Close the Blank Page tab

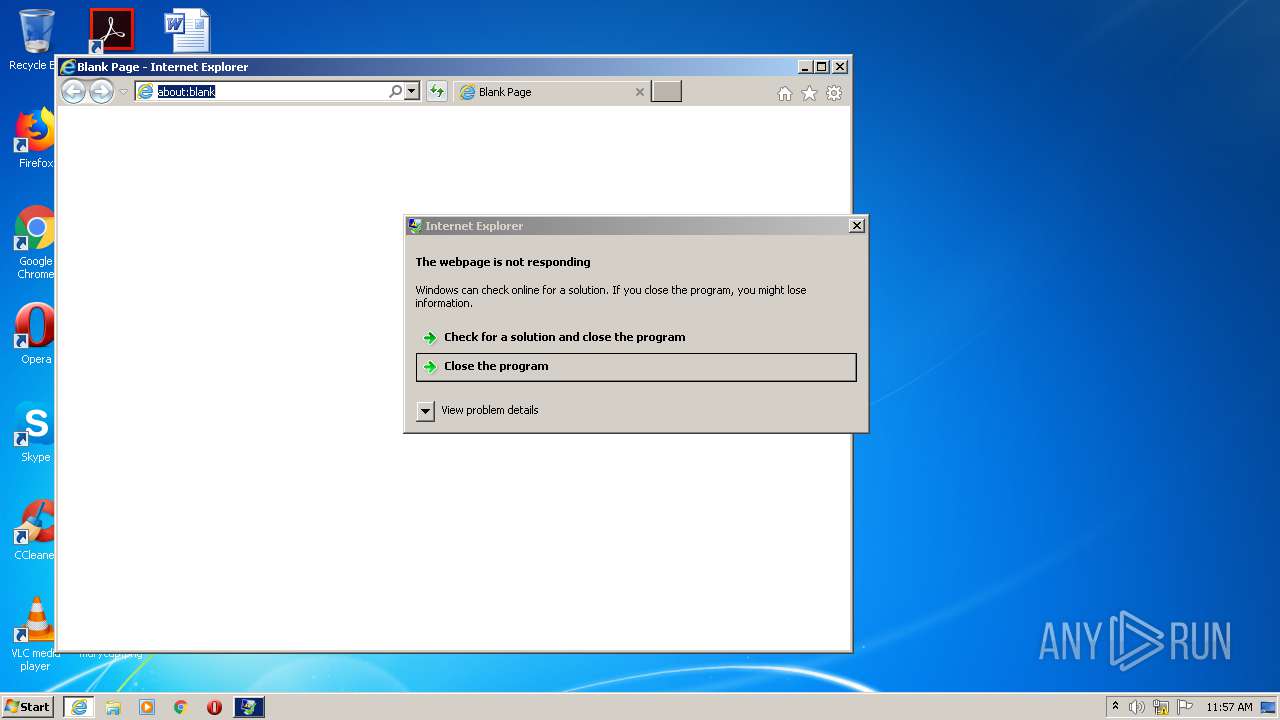coord(640,92)
